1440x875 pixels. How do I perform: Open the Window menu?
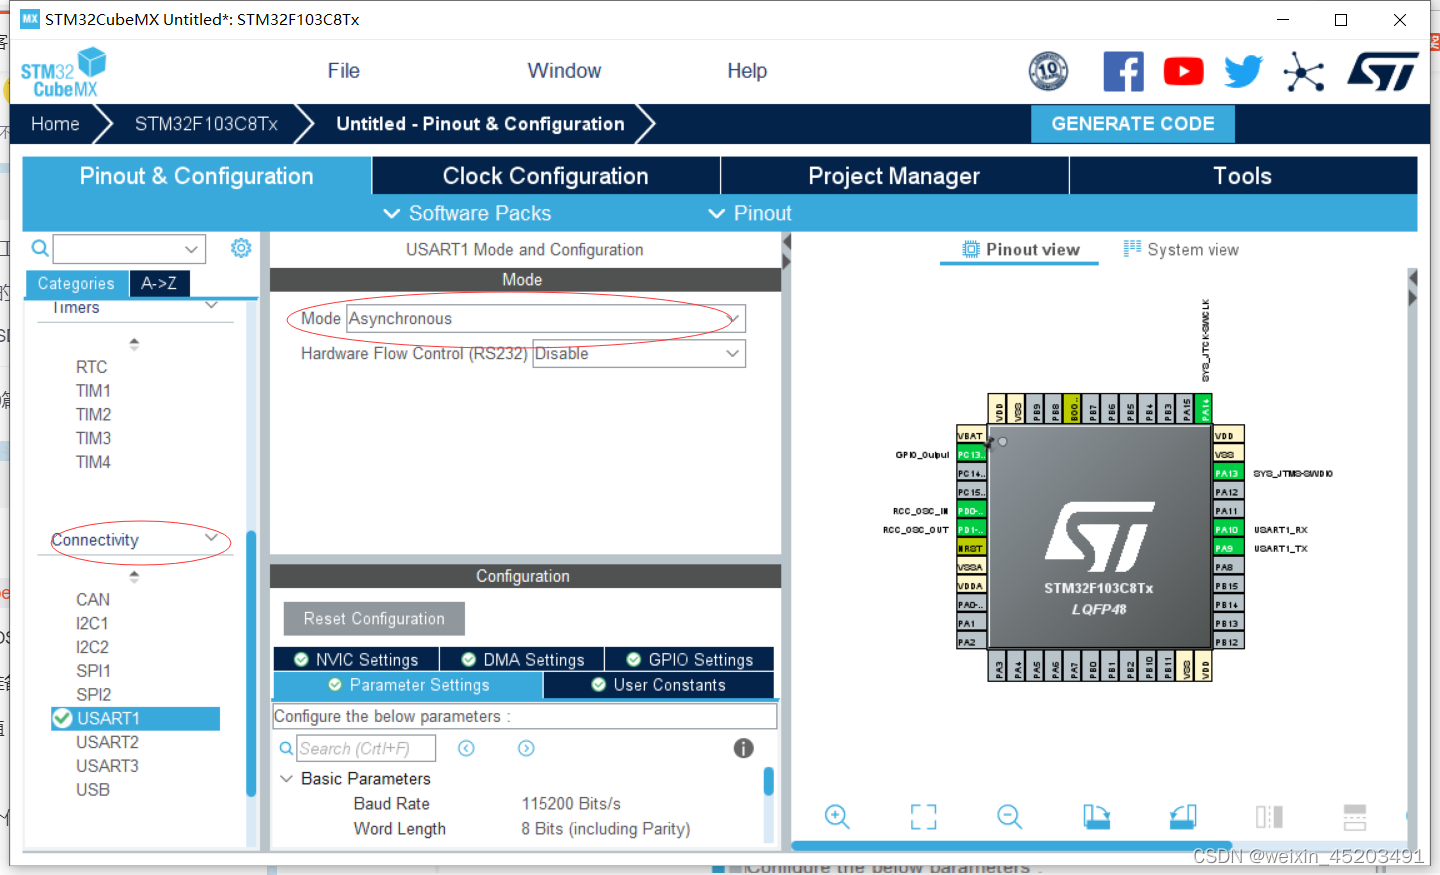tap(564, 71)
